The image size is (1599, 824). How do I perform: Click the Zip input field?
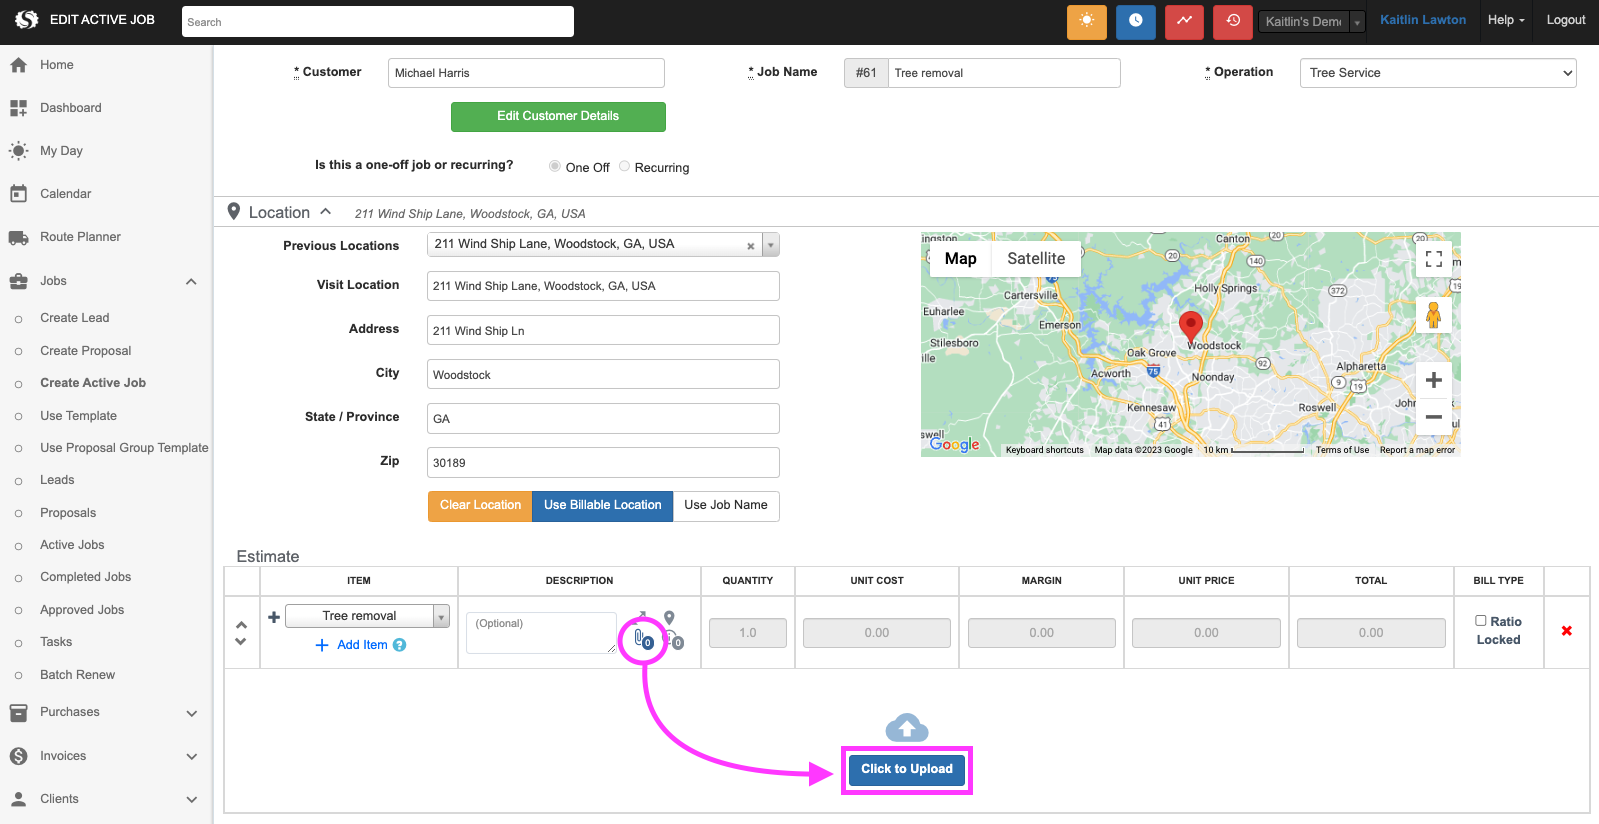[x=603, y=463]
